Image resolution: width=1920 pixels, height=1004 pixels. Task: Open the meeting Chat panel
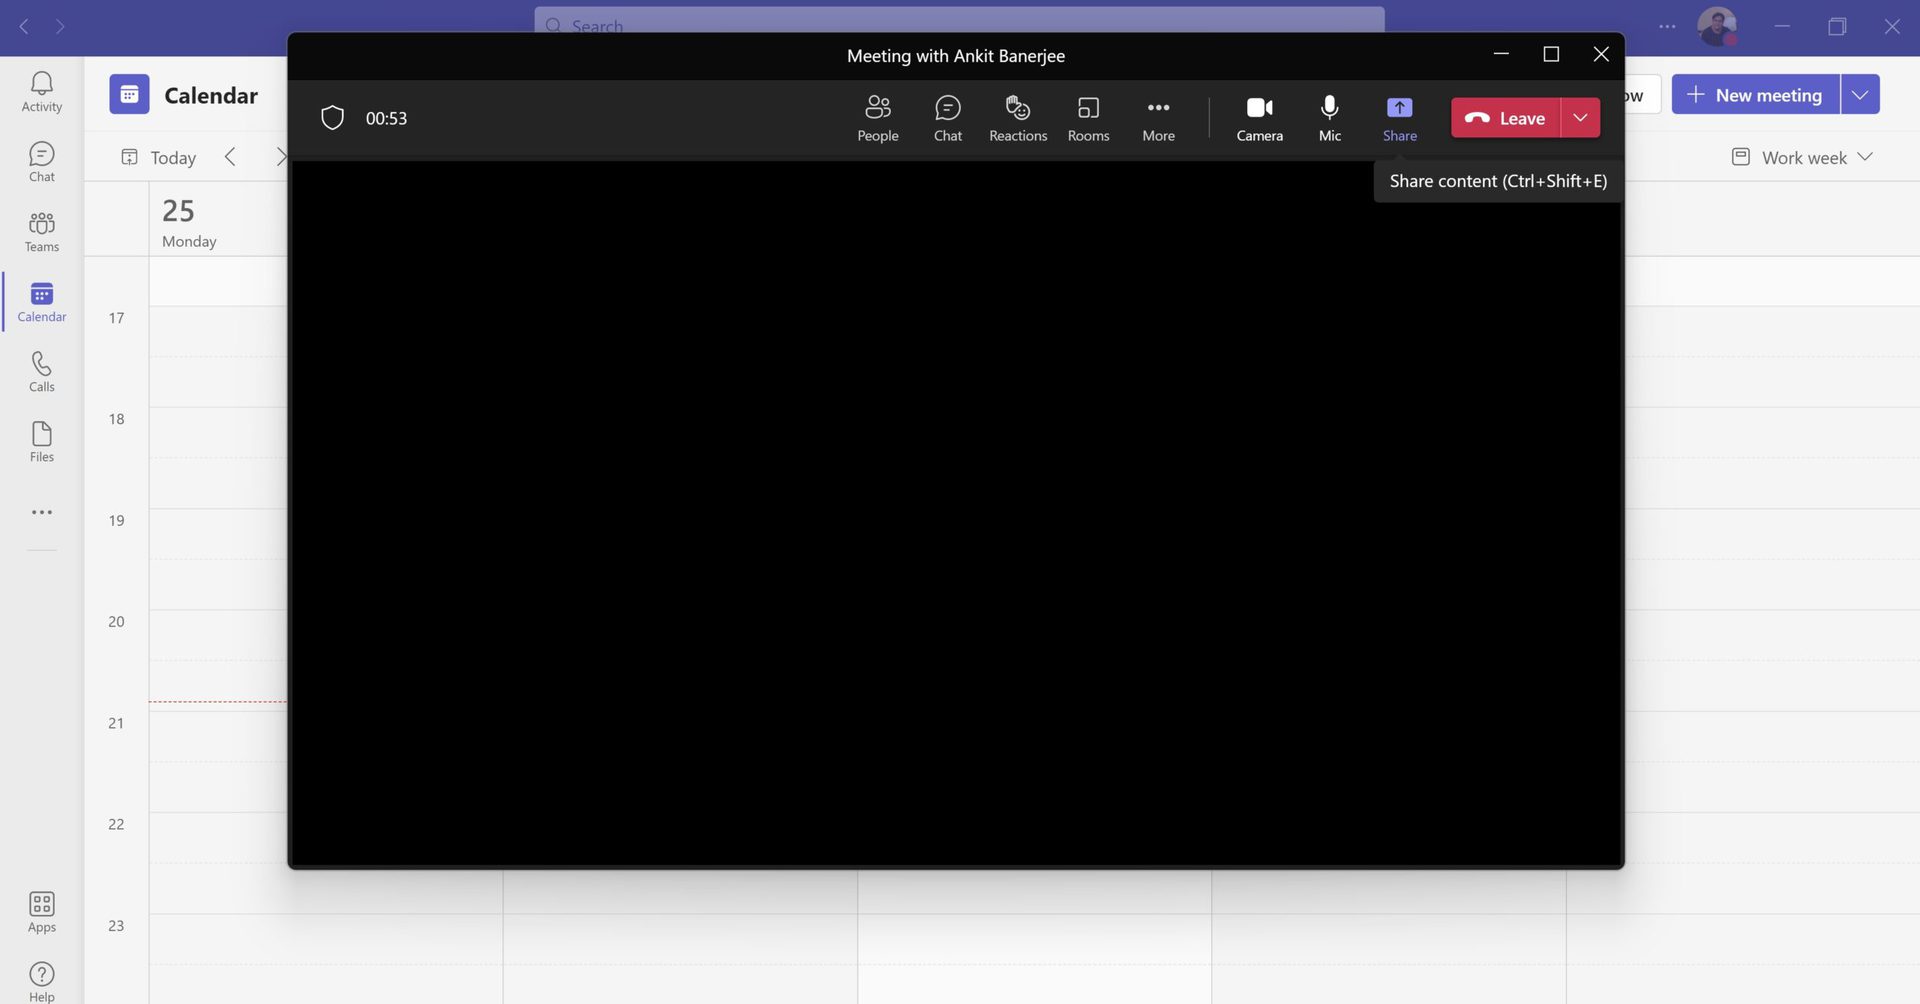(947, 118)
